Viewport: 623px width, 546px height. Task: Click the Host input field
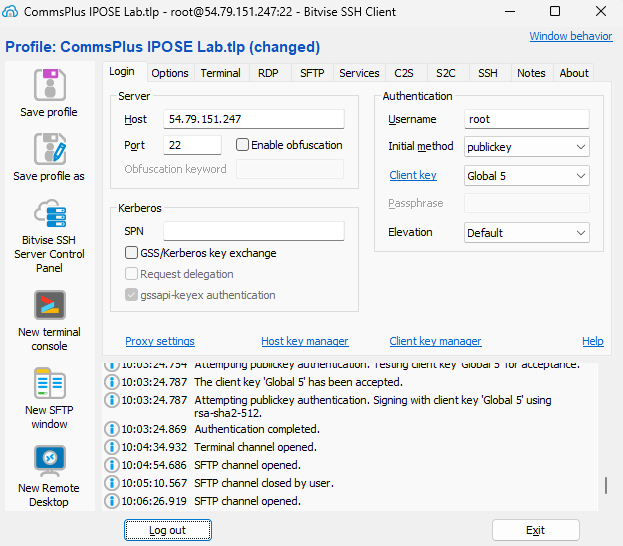254,119
